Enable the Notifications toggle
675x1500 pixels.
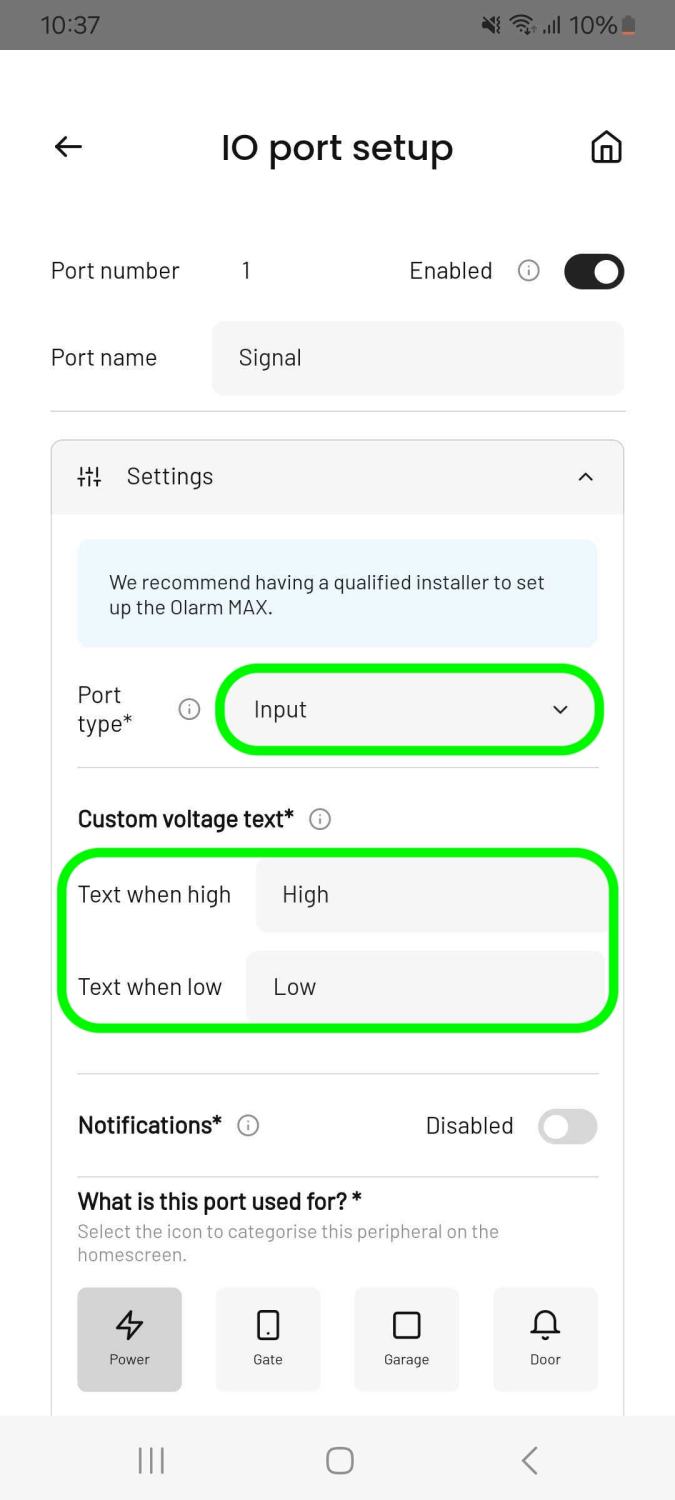(568, 1126)
